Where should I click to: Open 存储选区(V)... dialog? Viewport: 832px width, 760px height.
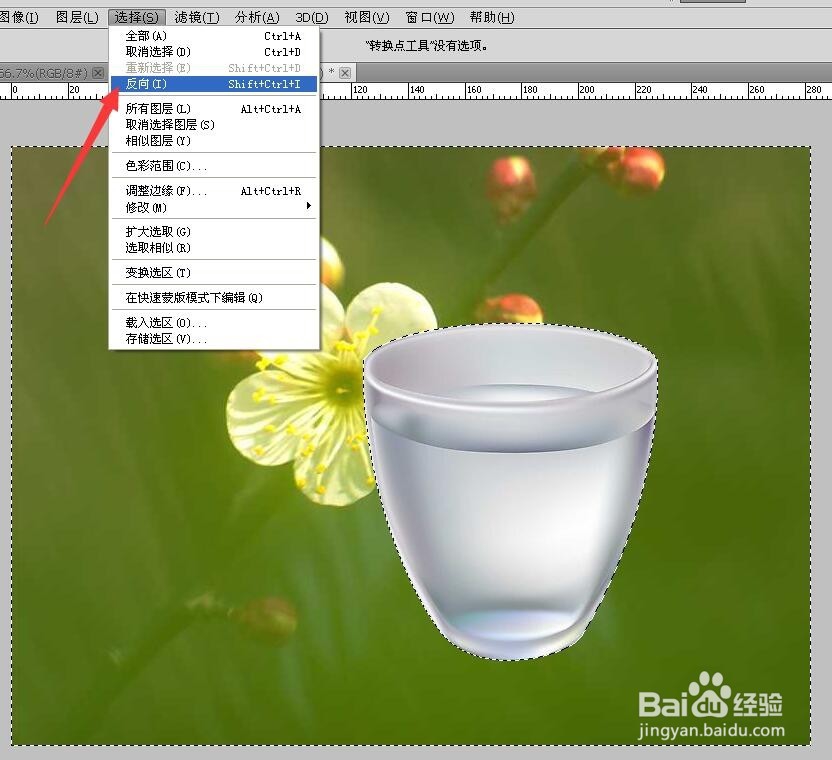[214, 338]
